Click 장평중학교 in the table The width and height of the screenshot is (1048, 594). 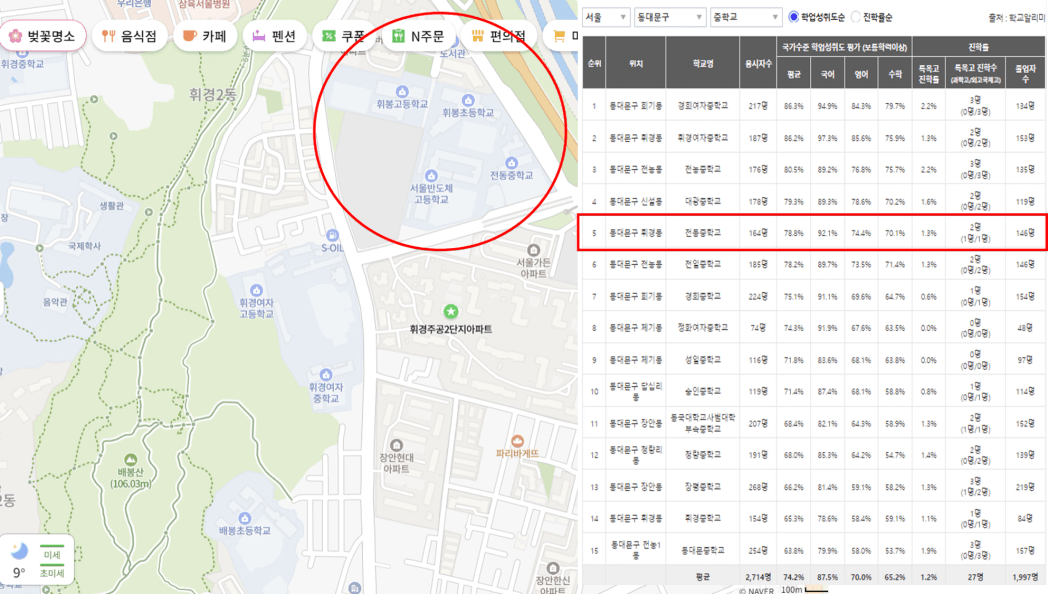pyautogui.click(x=702, y=486)
